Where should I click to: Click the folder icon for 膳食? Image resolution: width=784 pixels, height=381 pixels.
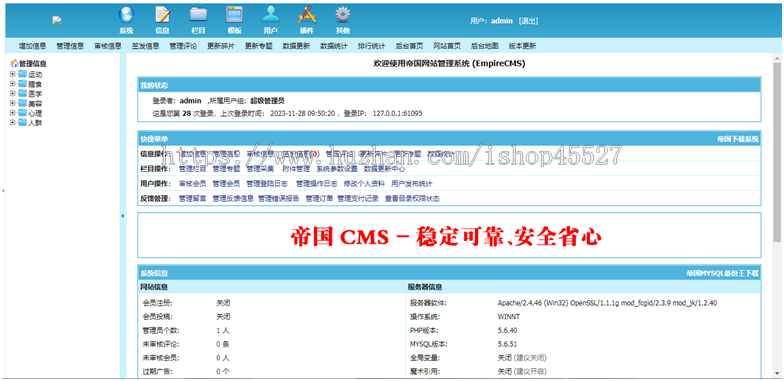click(22, 84)
